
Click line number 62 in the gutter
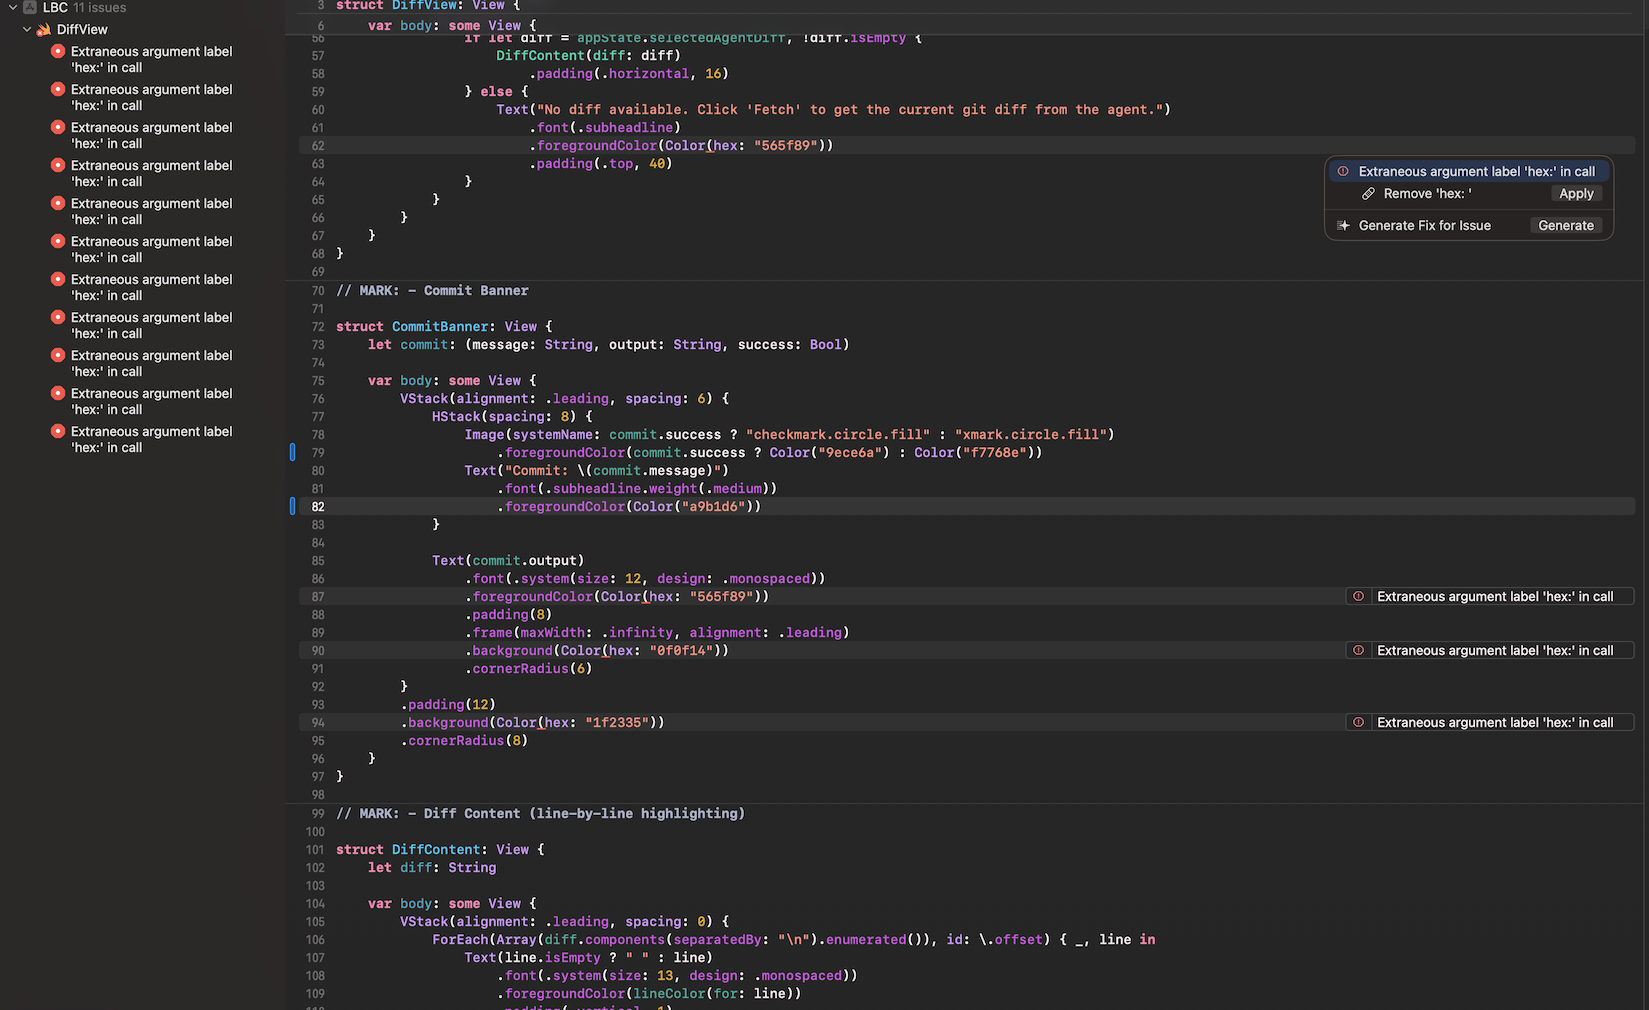click(318, 146)
